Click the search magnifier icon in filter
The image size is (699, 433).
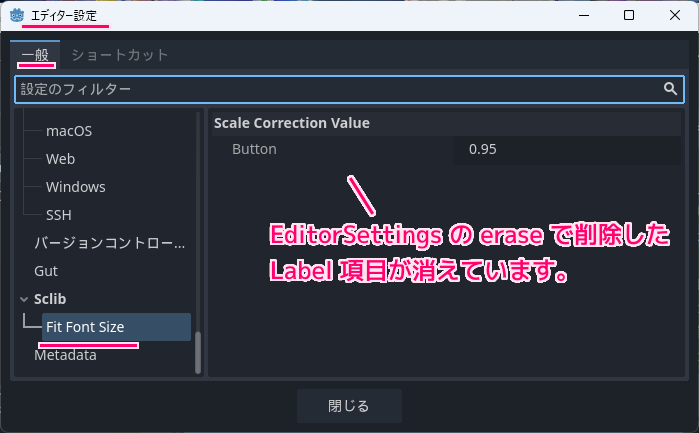click(670, 89)
